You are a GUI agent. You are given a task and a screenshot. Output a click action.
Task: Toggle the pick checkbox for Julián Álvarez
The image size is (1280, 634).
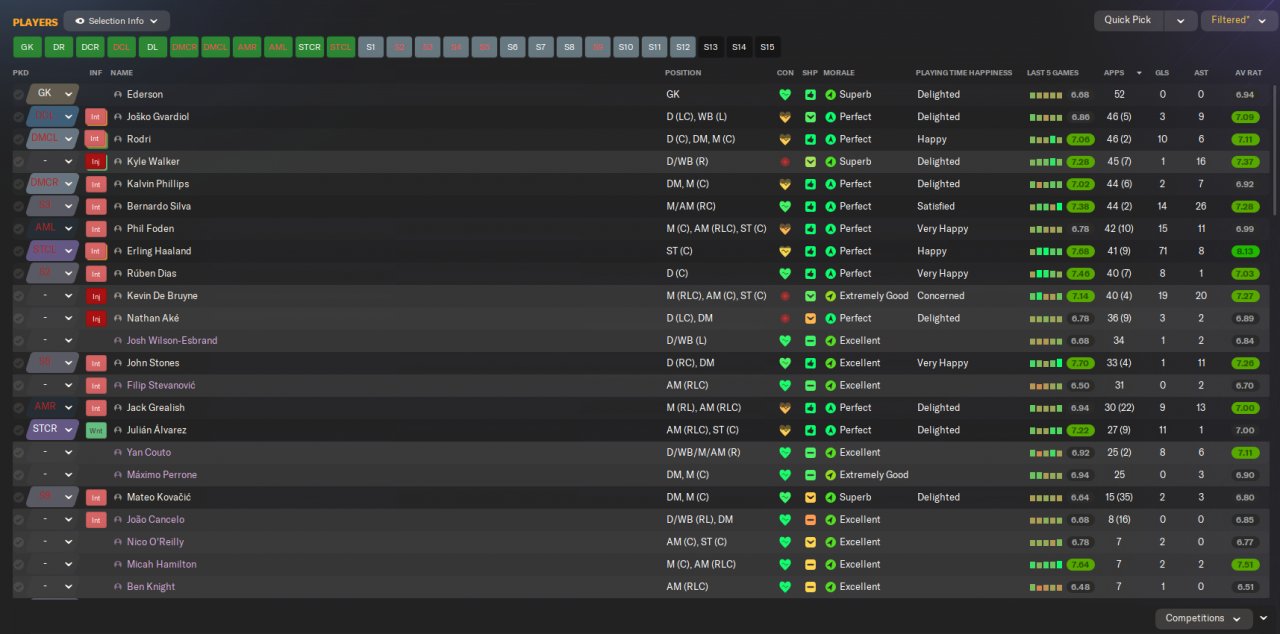click(x=18, y=431)
